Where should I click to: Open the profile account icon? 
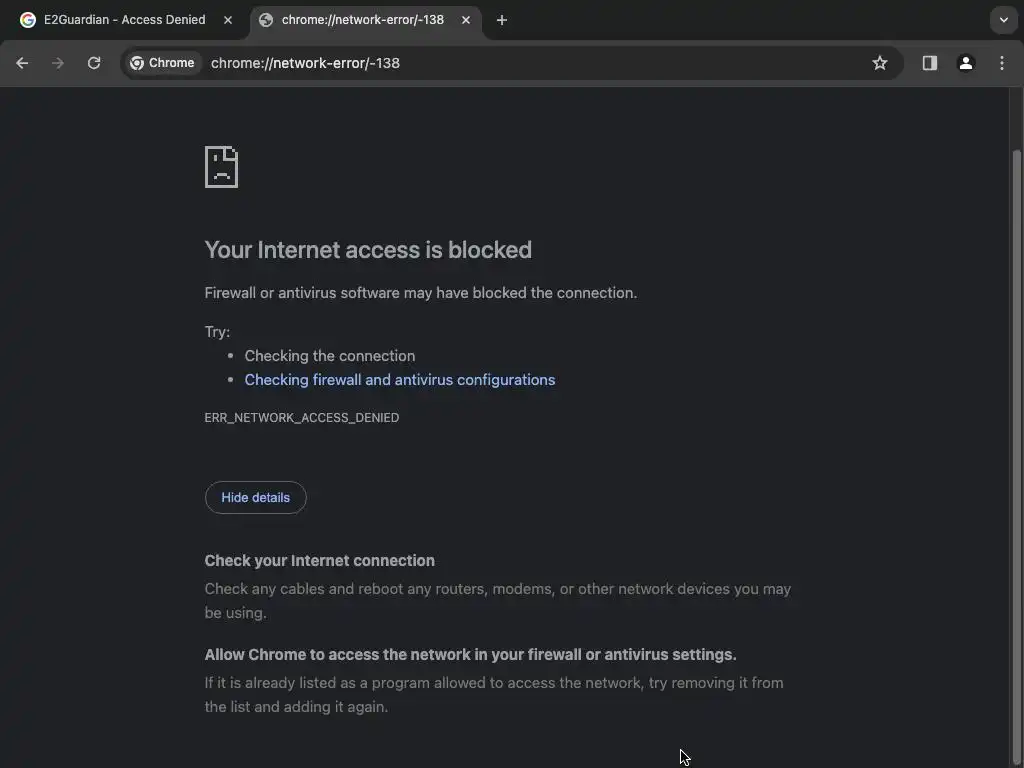tap(966, 63)
